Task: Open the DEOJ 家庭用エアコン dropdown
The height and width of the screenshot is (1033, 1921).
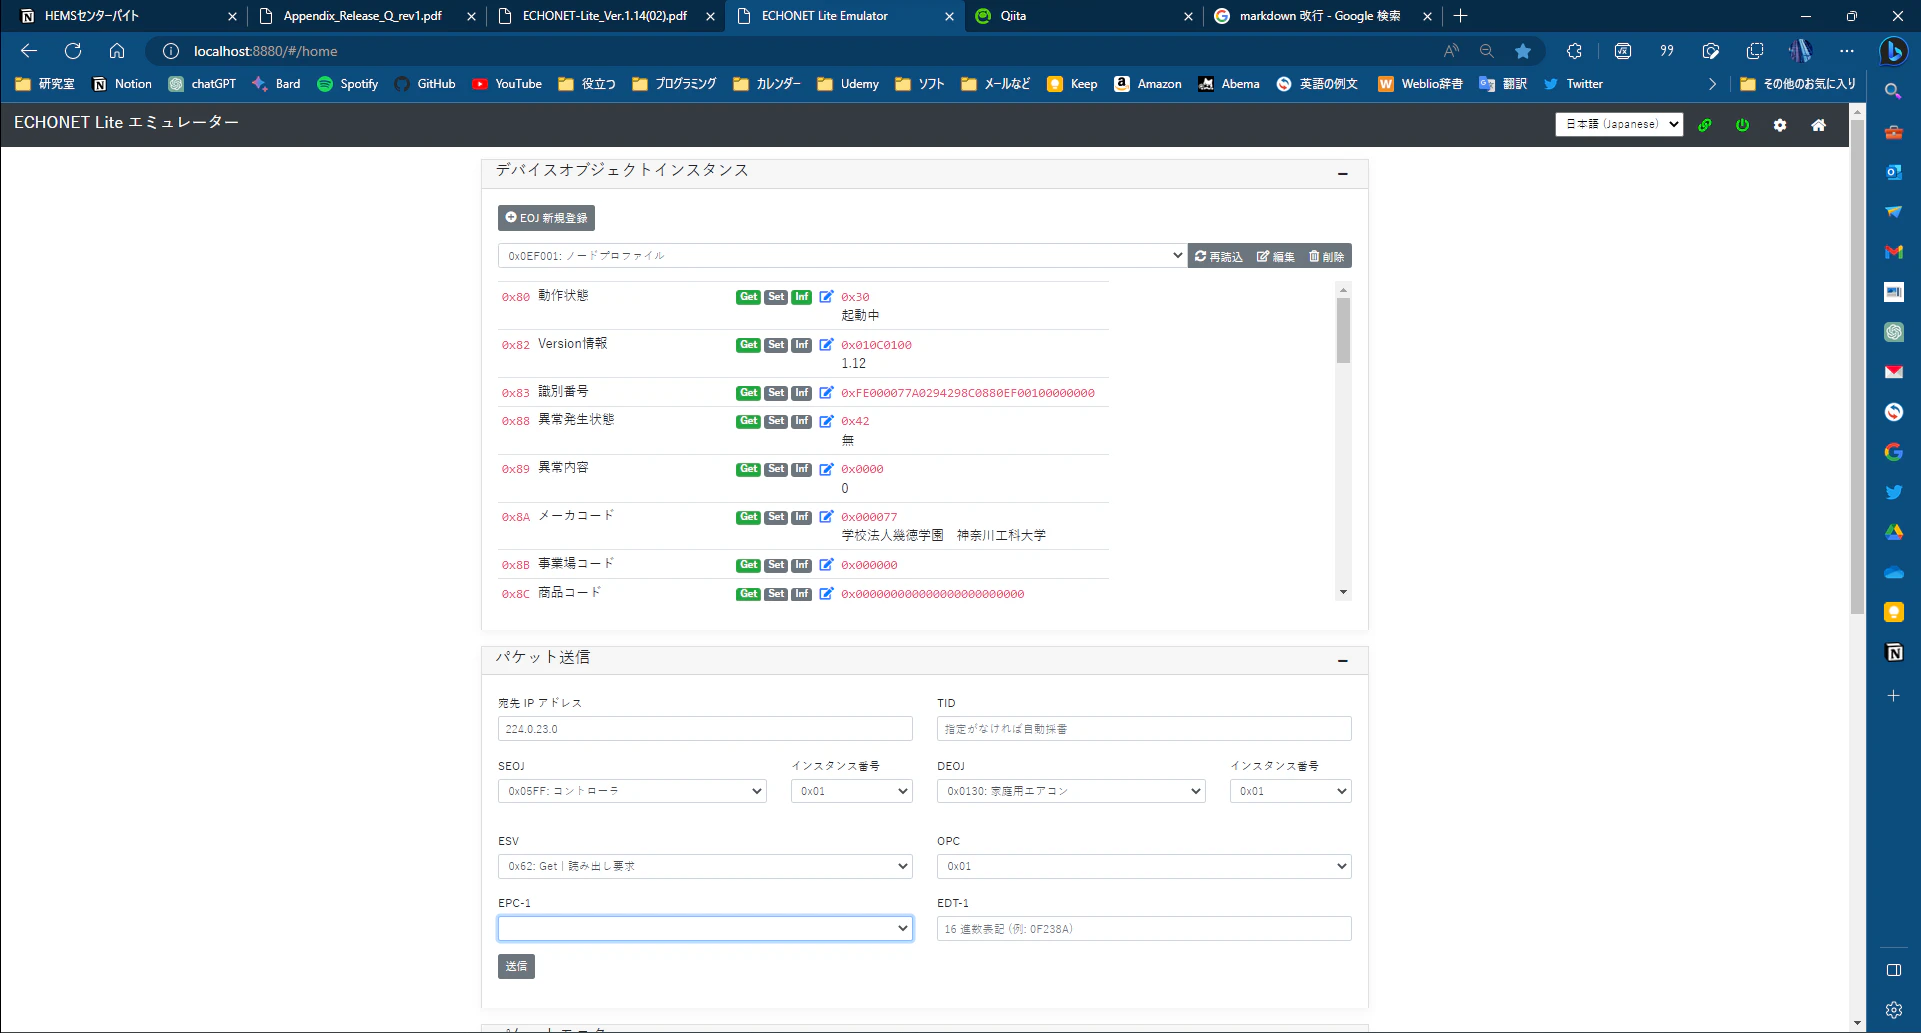Action: pos(1071,791)
